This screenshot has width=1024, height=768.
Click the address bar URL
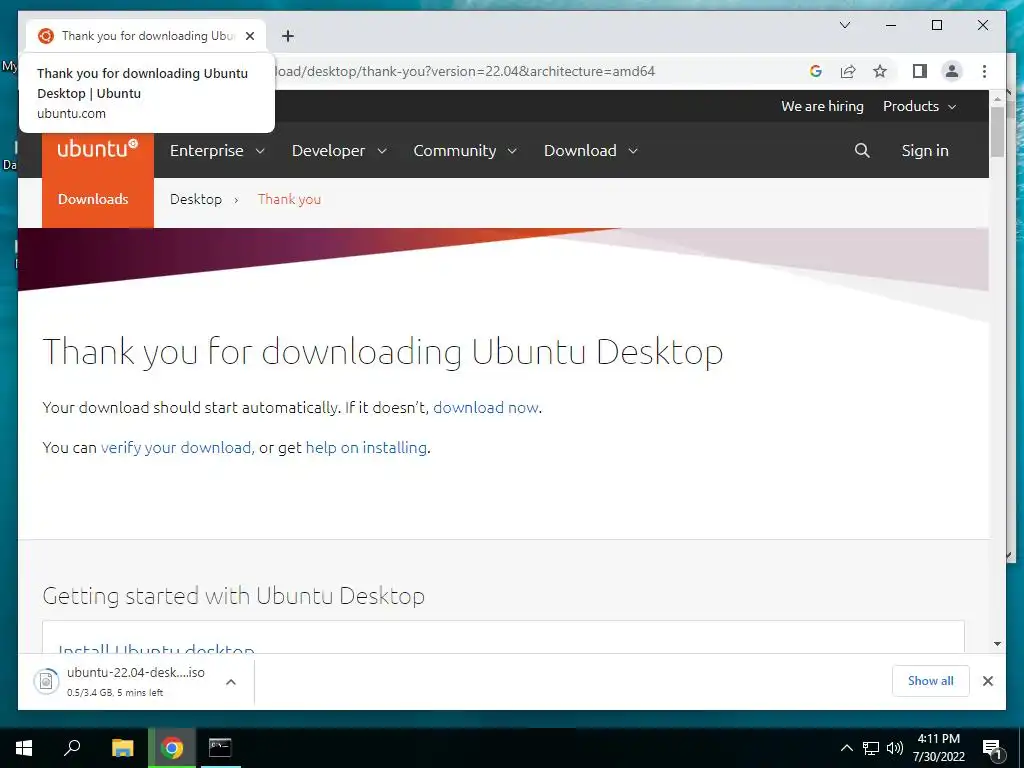tap(464, 71)
